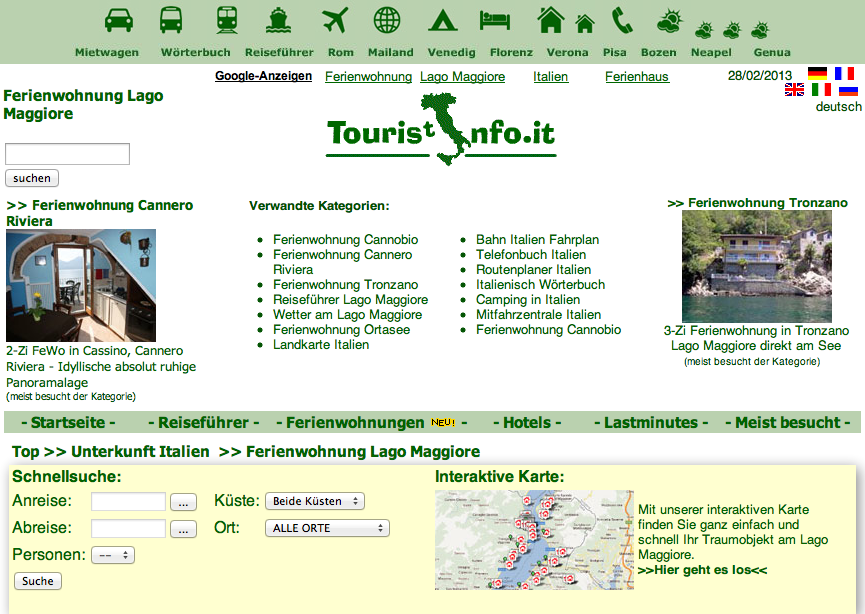Image resolution: width=865 pixels, height=614 pixels.
Task: Open the Ferienwohnung Cannobio category link
Action: click(x=345, y=240)
